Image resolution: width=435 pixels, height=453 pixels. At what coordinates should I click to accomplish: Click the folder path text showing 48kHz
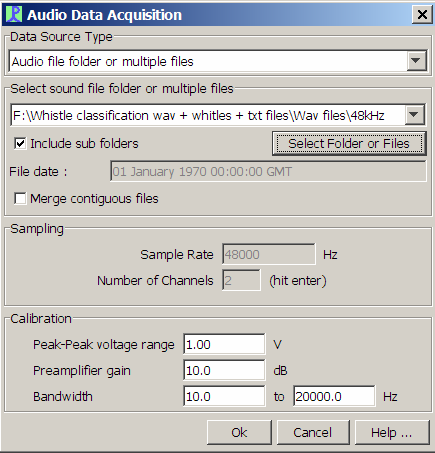coord(199,115)
